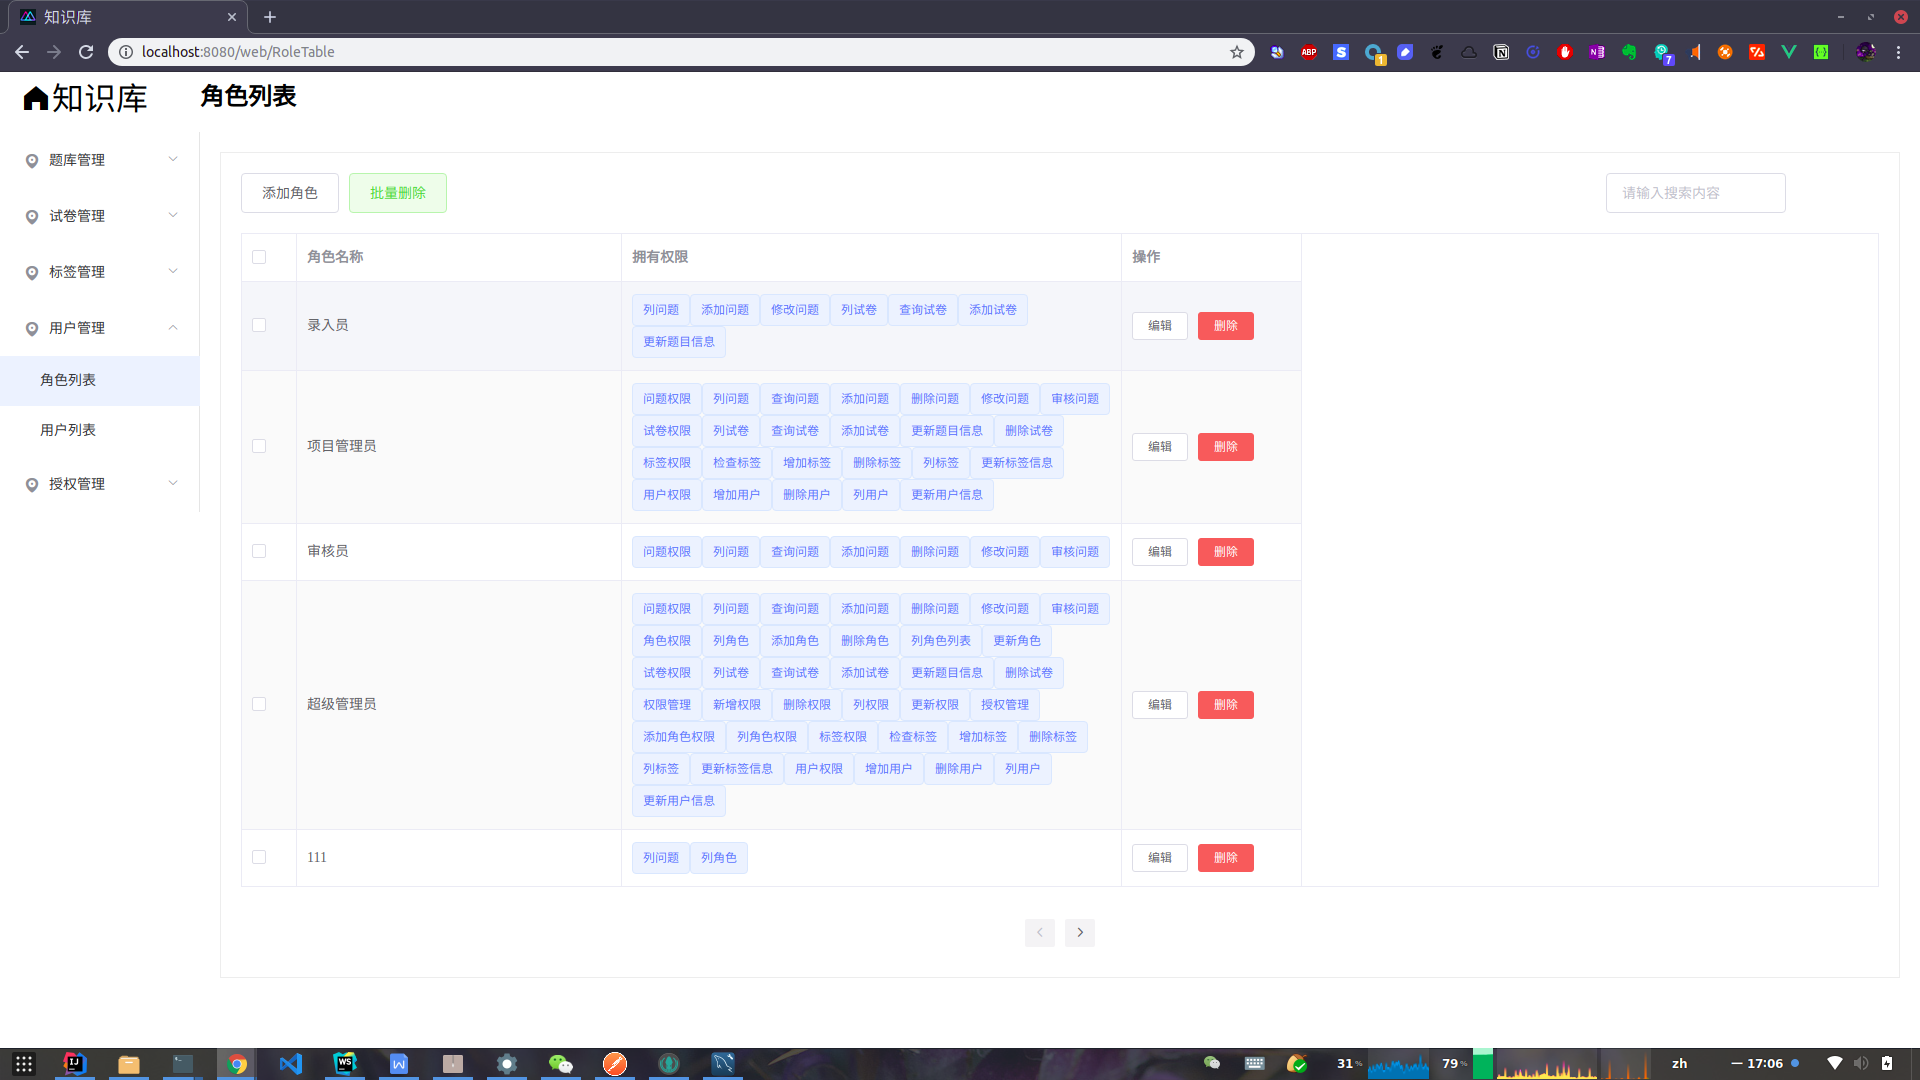Open the Visual Studio Code taskbar icon
This screenshot has width=1920, height=1080.
pos(291,1064)
